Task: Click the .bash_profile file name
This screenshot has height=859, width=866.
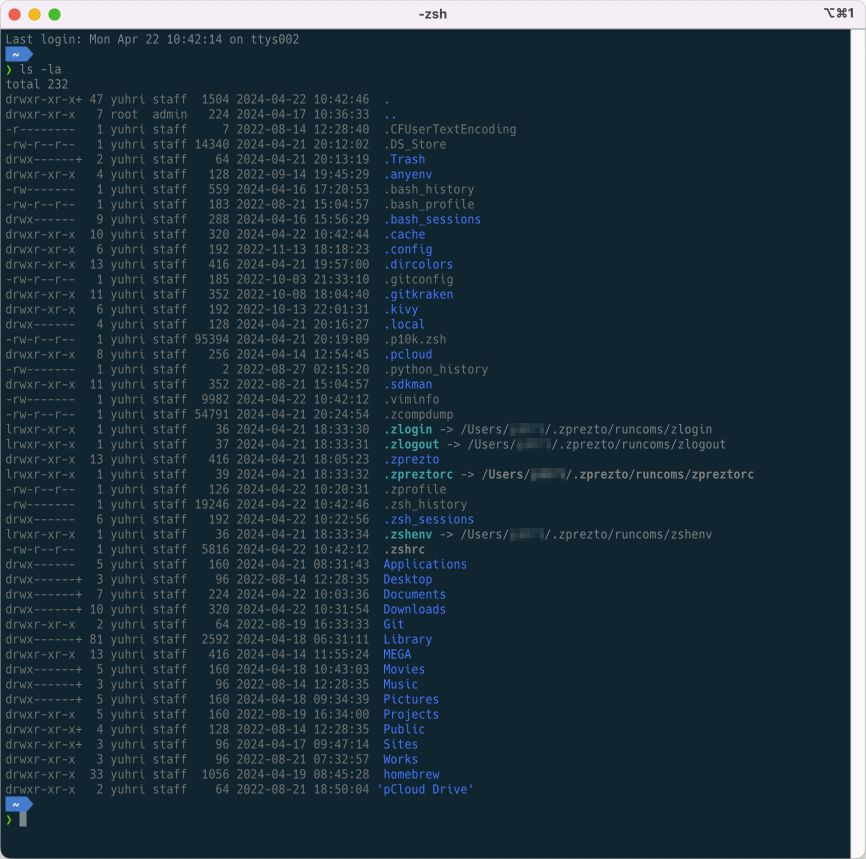Action: 429,204
